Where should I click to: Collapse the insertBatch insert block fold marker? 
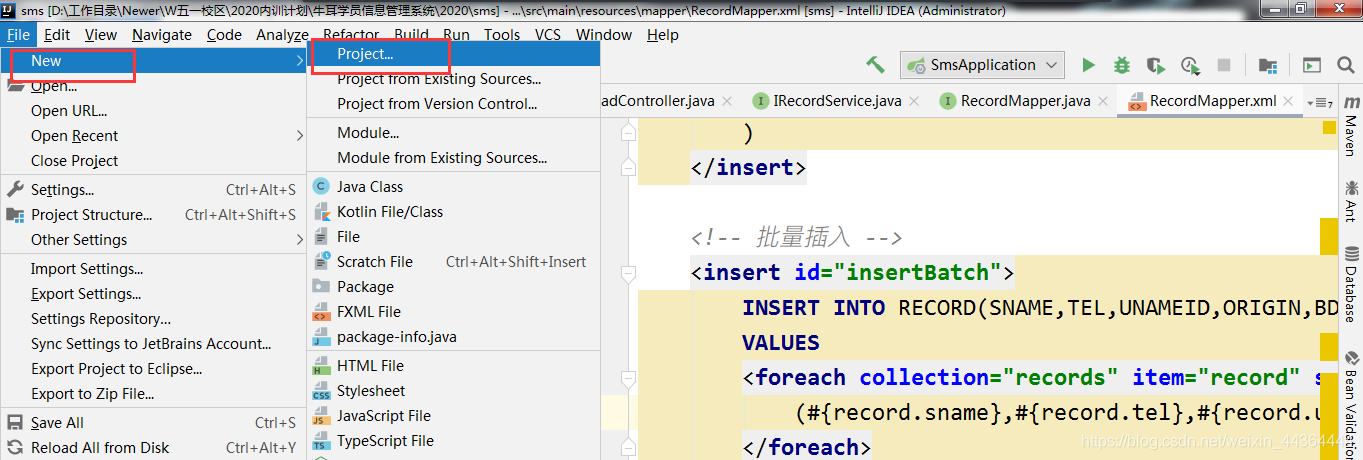[628, 272]
